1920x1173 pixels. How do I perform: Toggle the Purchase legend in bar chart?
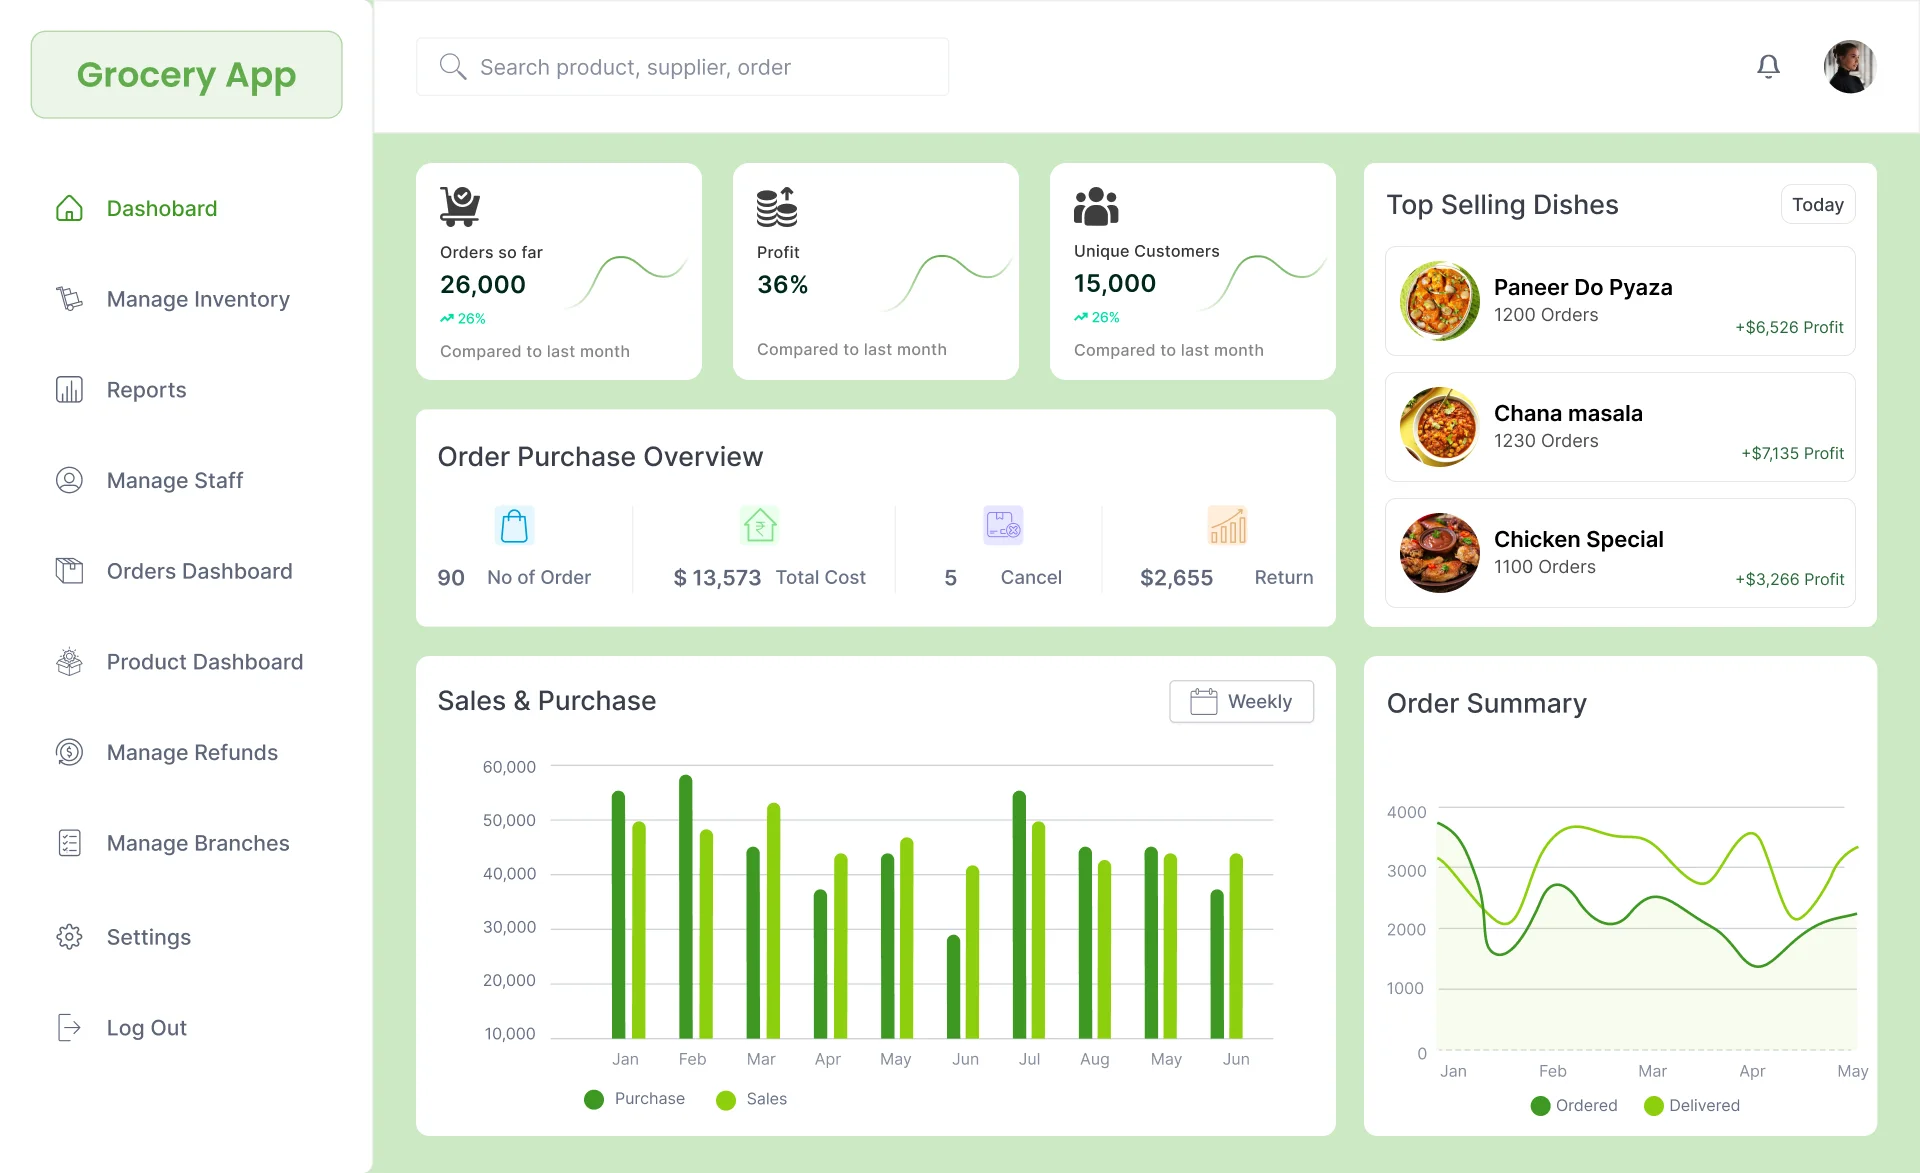633,1099
